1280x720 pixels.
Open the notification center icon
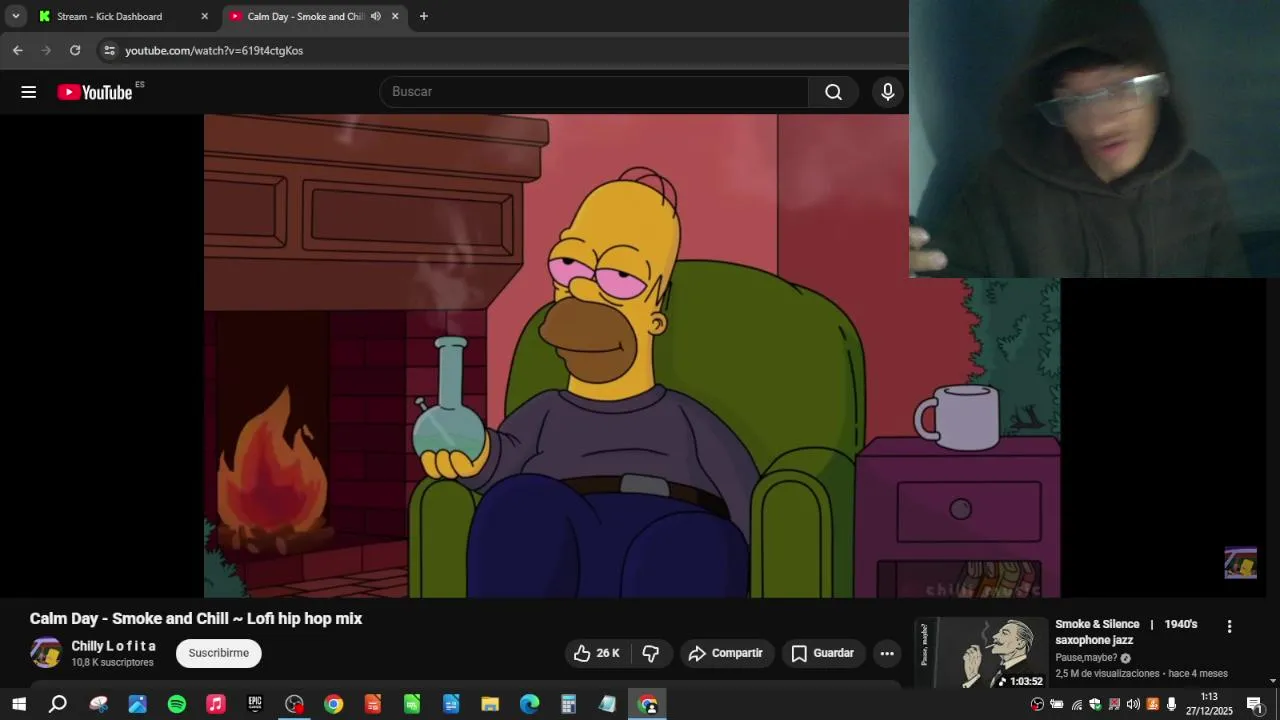[1254, 704]
